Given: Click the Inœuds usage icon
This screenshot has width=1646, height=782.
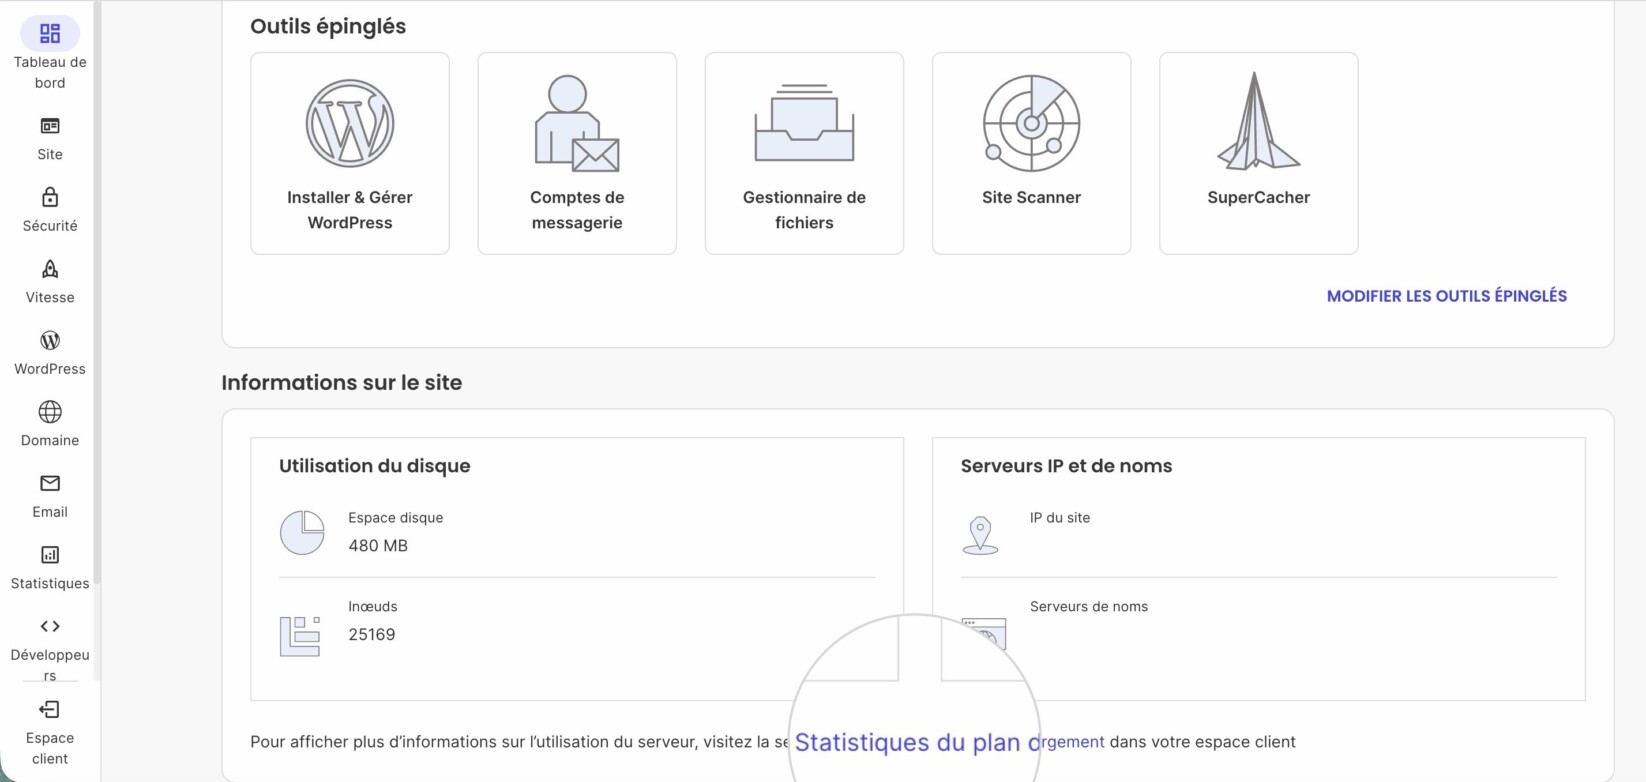Looking at the screenshot, I should [x=300, y=636].
